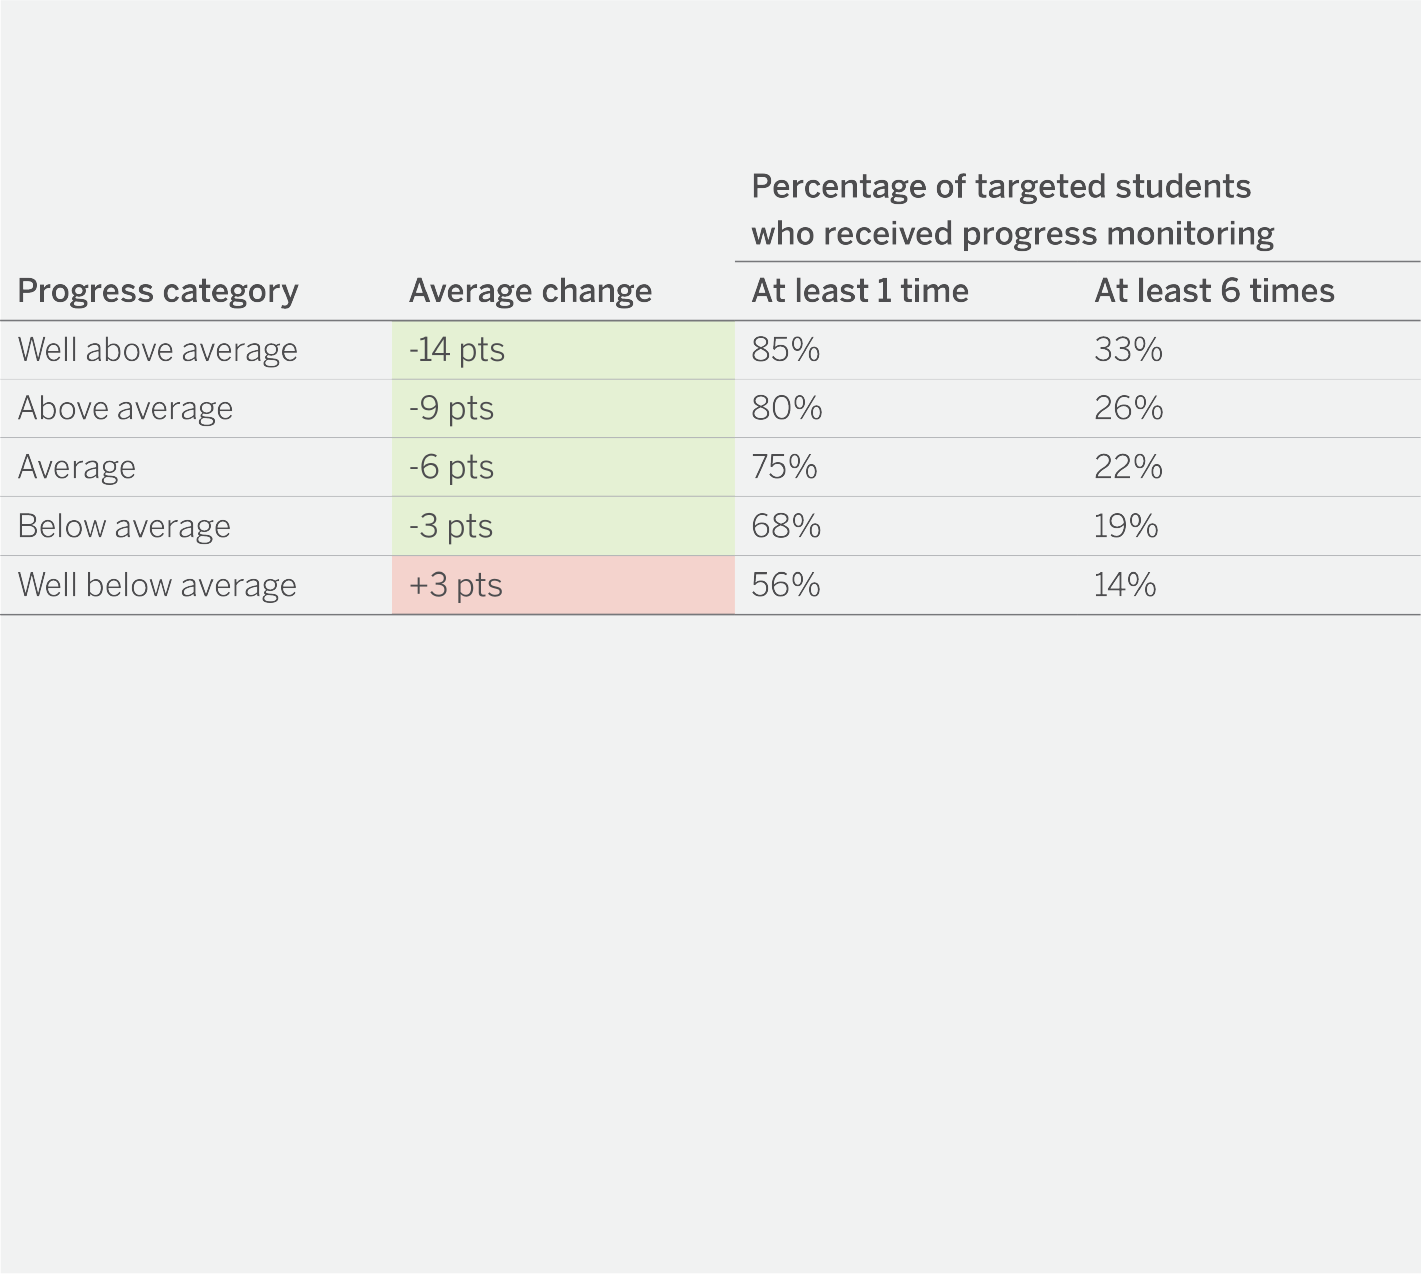Click the "Progress category" column header
The height and width of the screenshot is (1274, 1421).
coord(158,291)
